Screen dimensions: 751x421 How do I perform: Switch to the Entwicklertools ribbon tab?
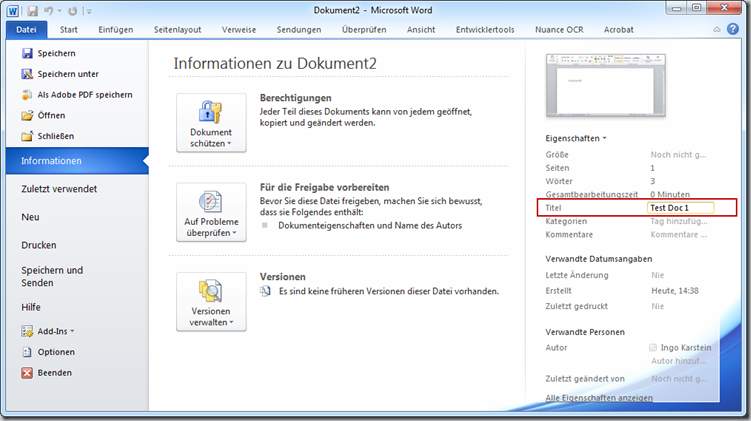485,30
